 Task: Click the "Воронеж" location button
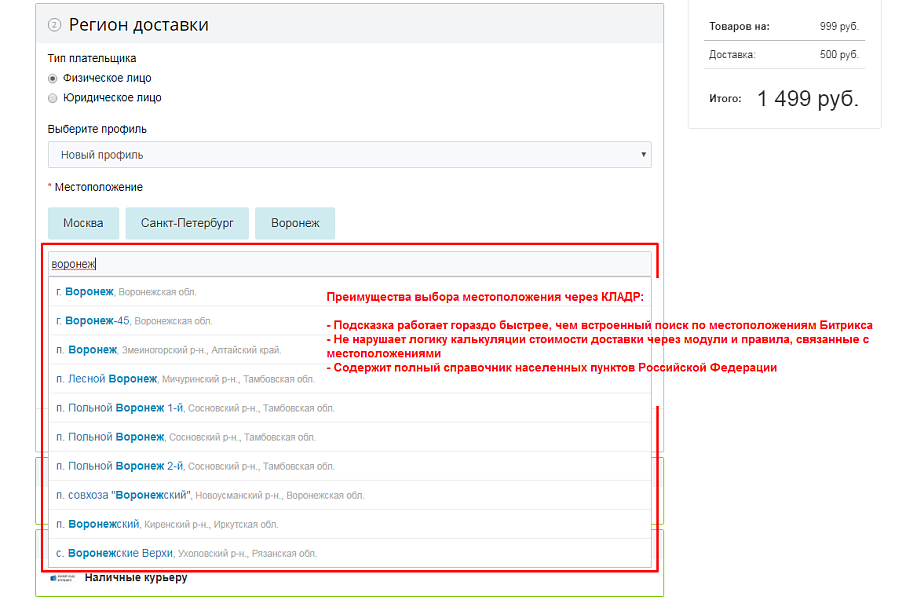coord(294,223)
